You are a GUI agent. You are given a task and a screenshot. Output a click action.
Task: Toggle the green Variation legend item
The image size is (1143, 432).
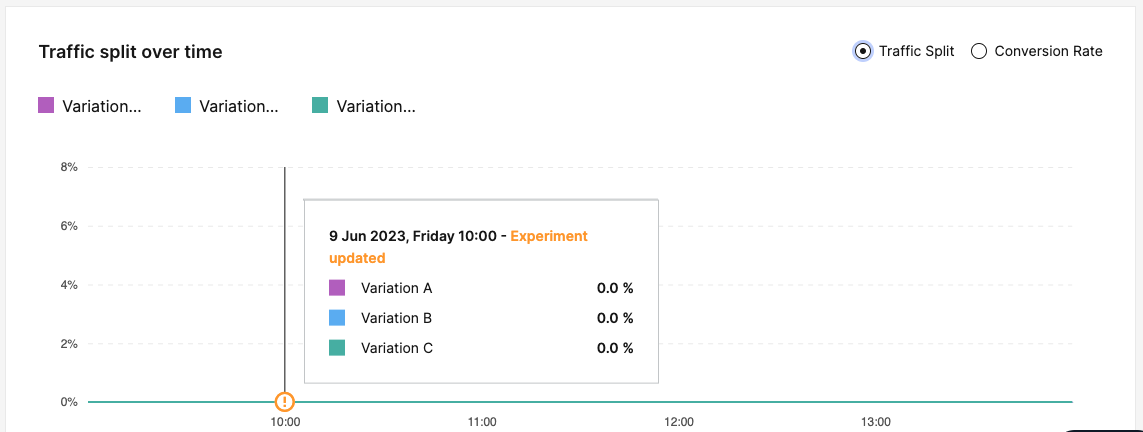coord(364,106)
